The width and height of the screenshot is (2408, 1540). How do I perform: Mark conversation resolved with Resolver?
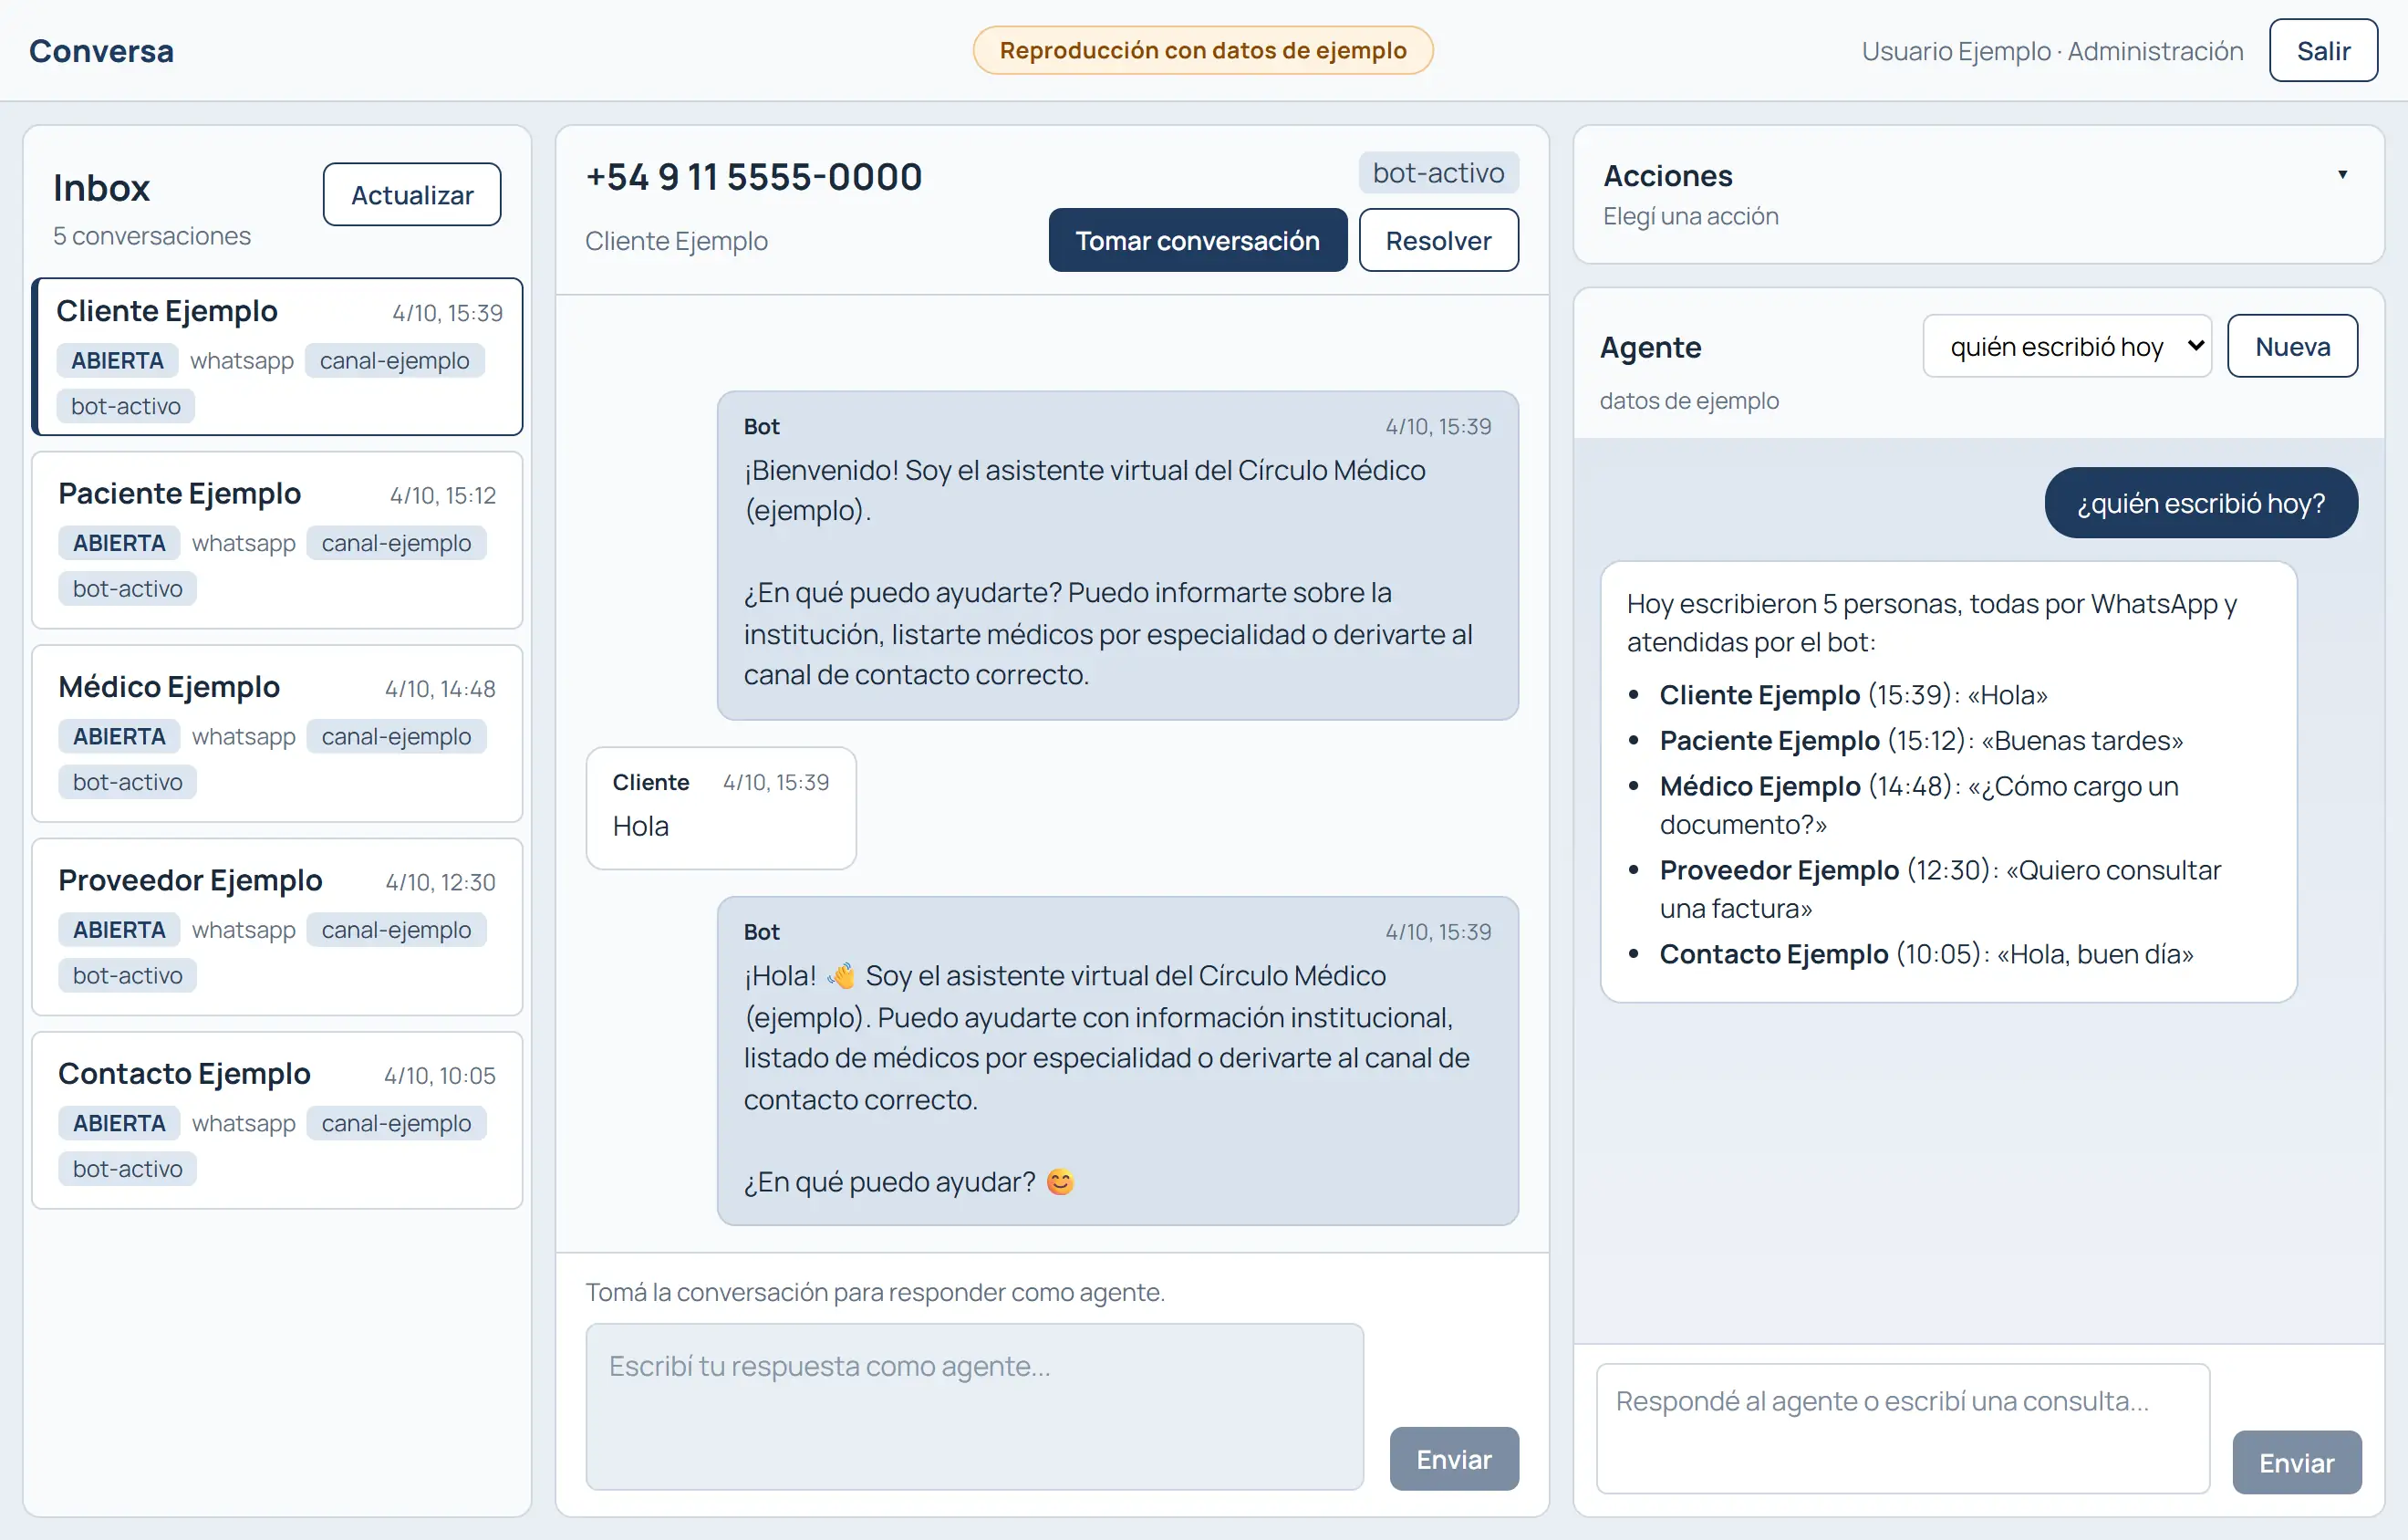click(x=1438, y=240)
